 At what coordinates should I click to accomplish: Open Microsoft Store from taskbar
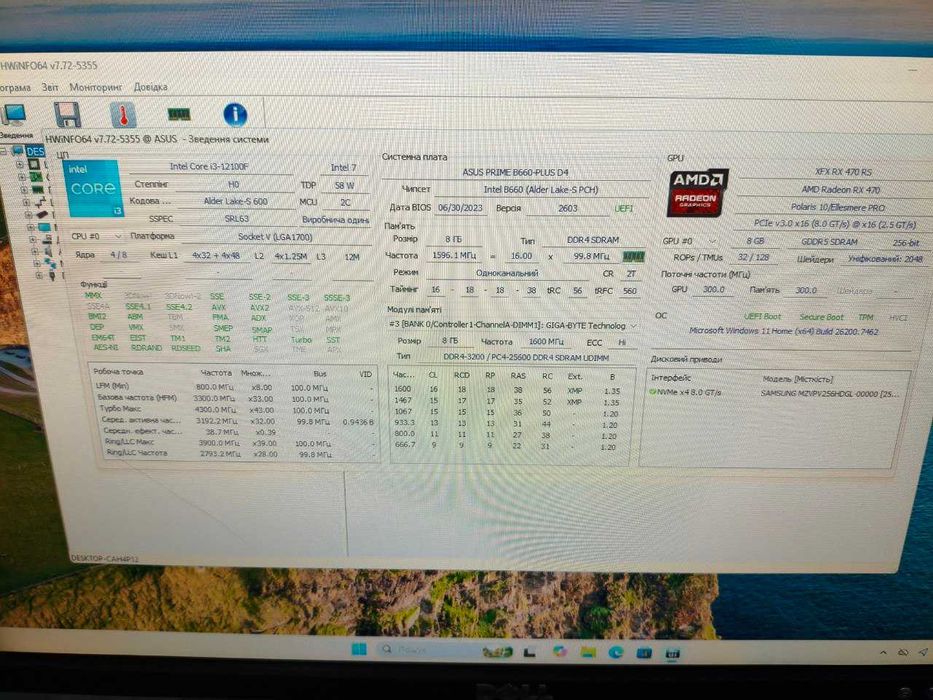pyautogui.click(x=643, y=653)
